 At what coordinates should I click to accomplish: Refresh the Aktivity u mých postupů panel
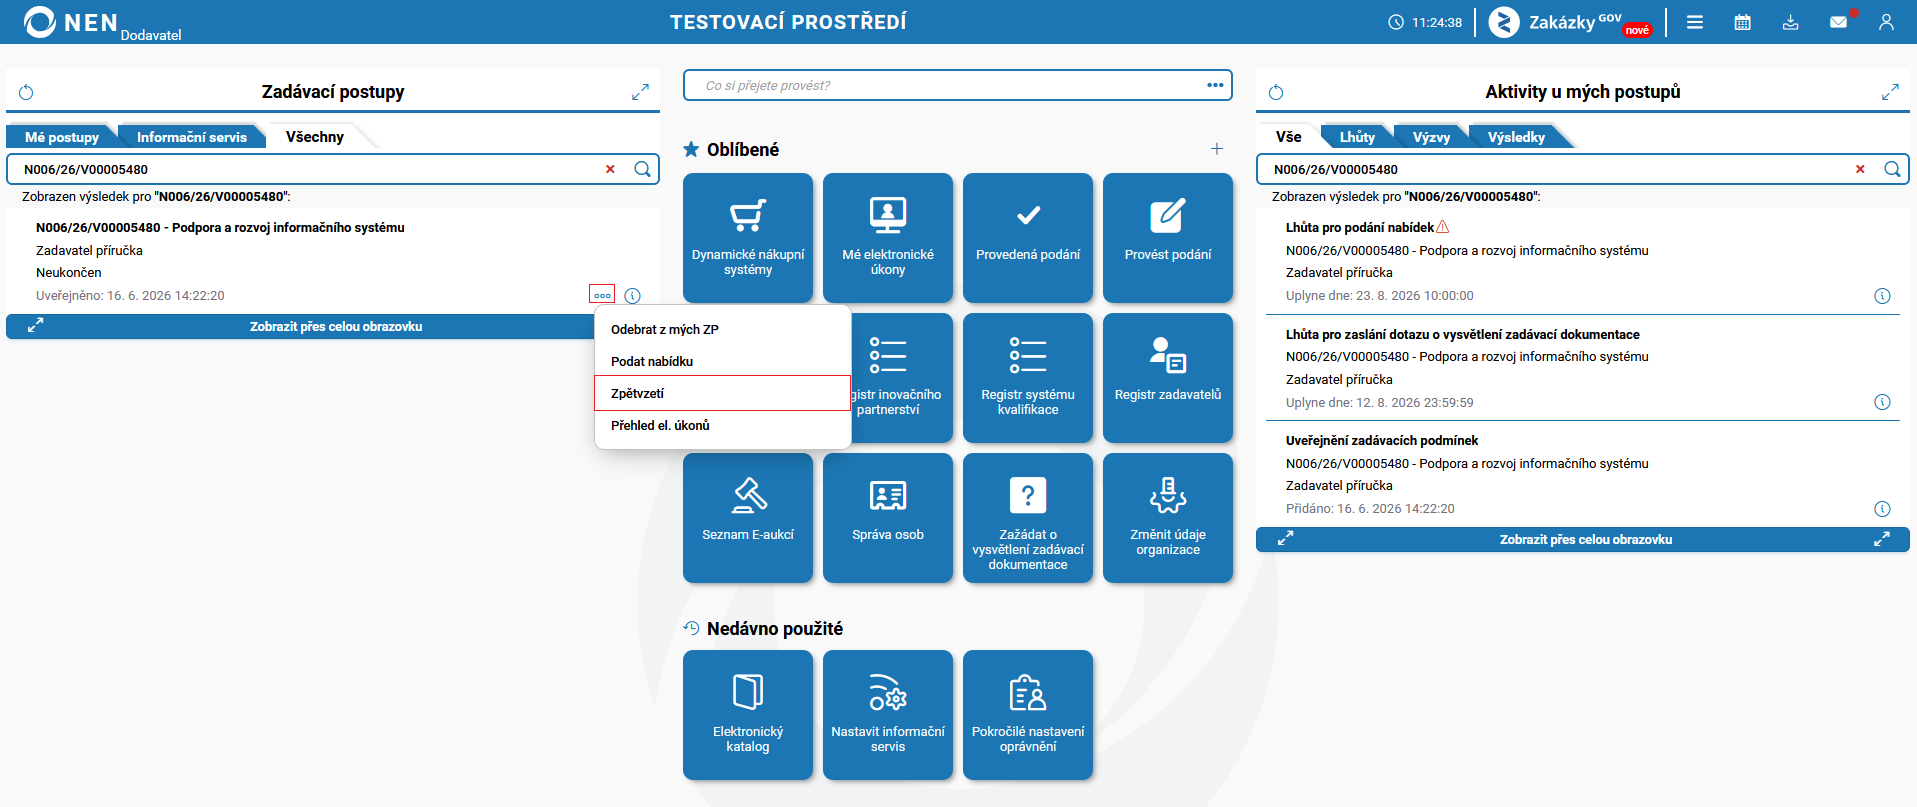[1276, 92]
